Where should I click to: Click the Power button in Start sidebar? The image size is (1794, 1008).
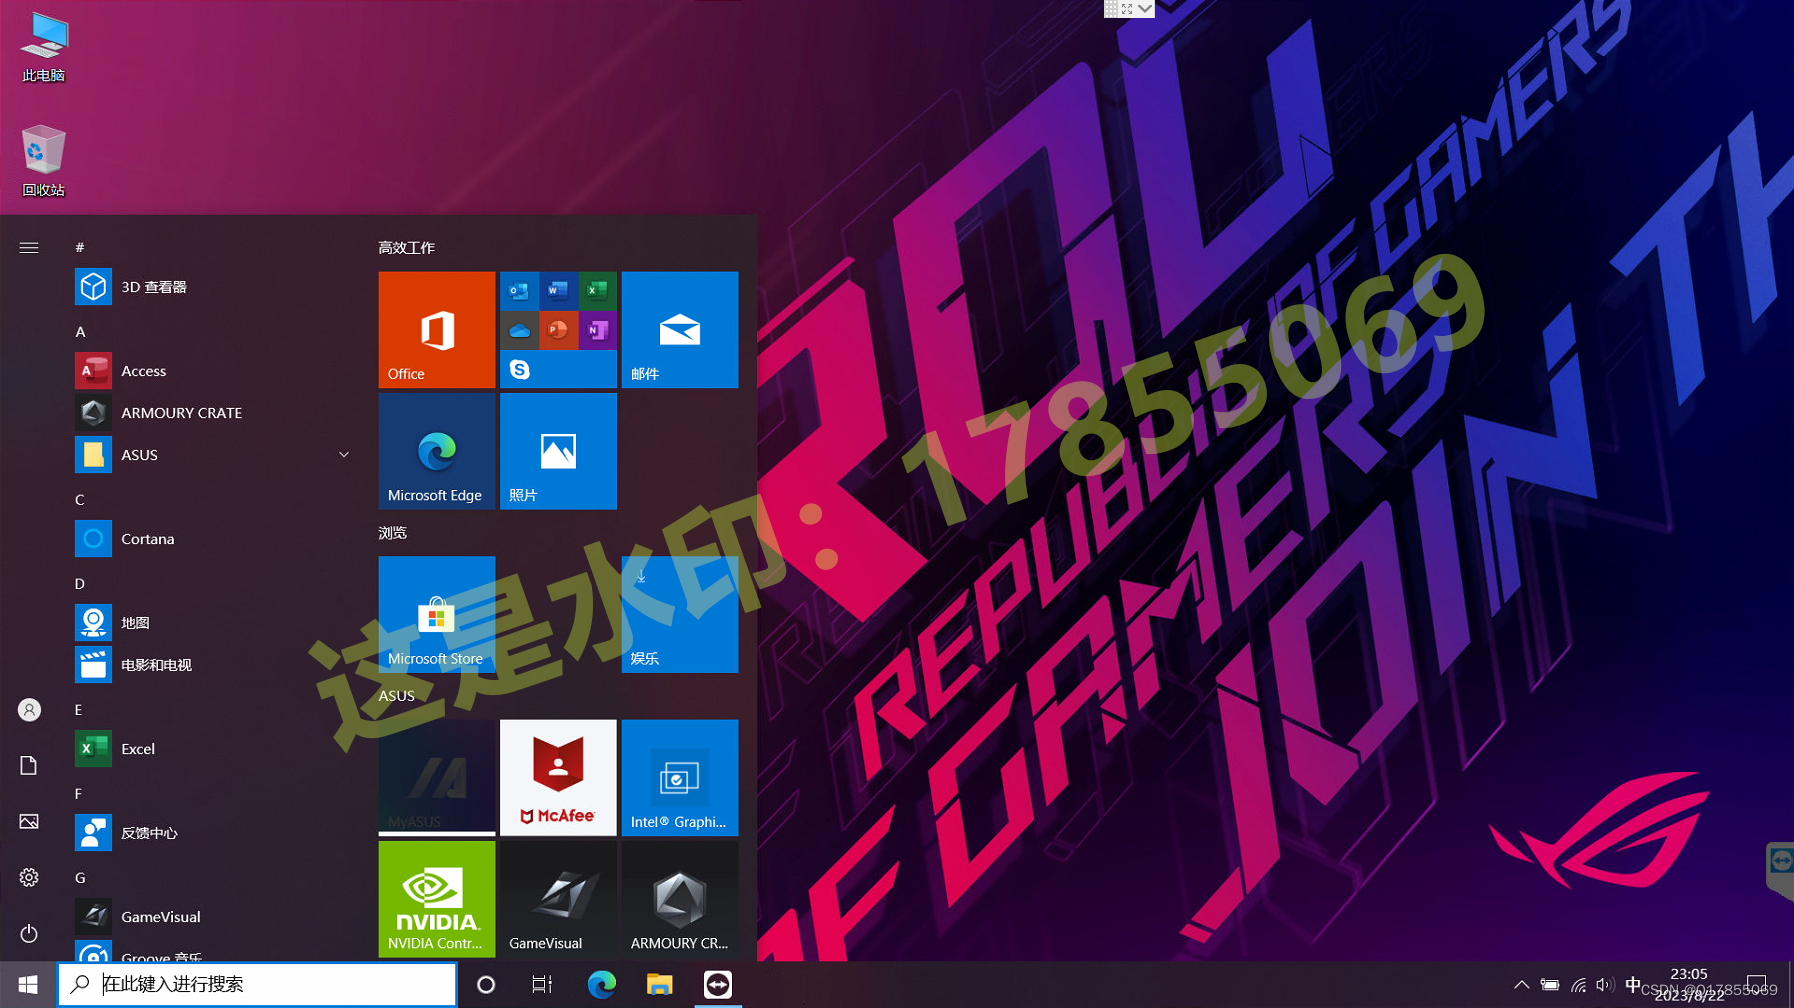click(x=29, y=934)
